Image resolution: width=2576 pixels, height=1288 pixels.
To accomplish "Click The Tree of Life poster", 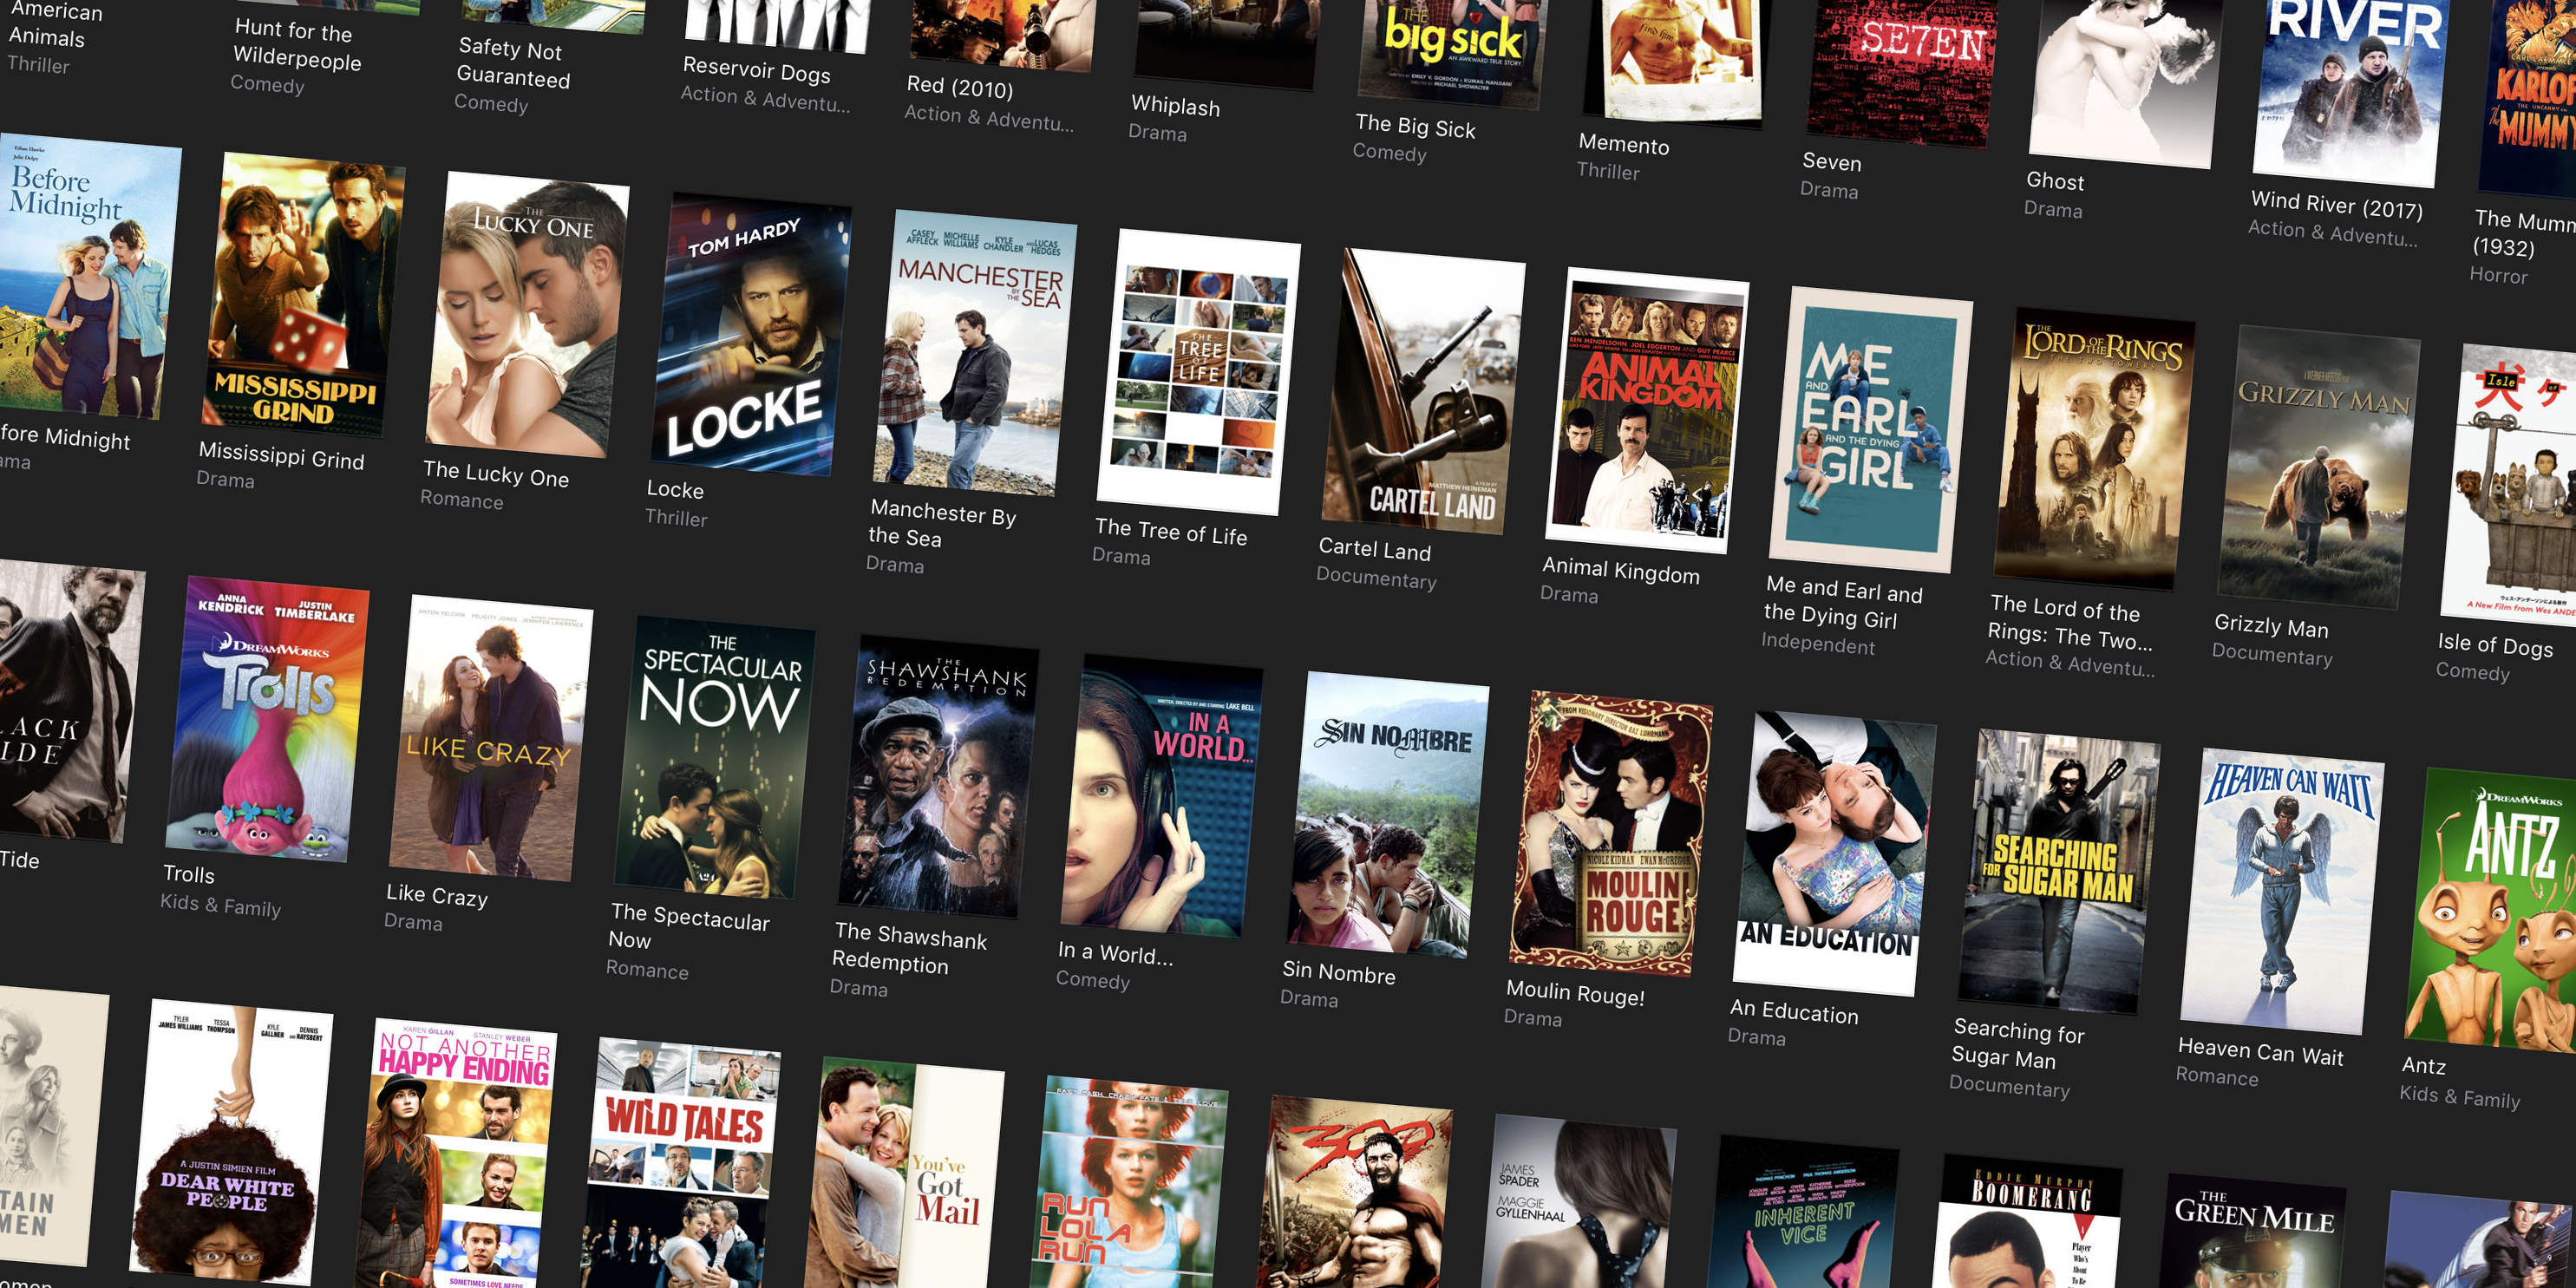I will click(1198, 372).
